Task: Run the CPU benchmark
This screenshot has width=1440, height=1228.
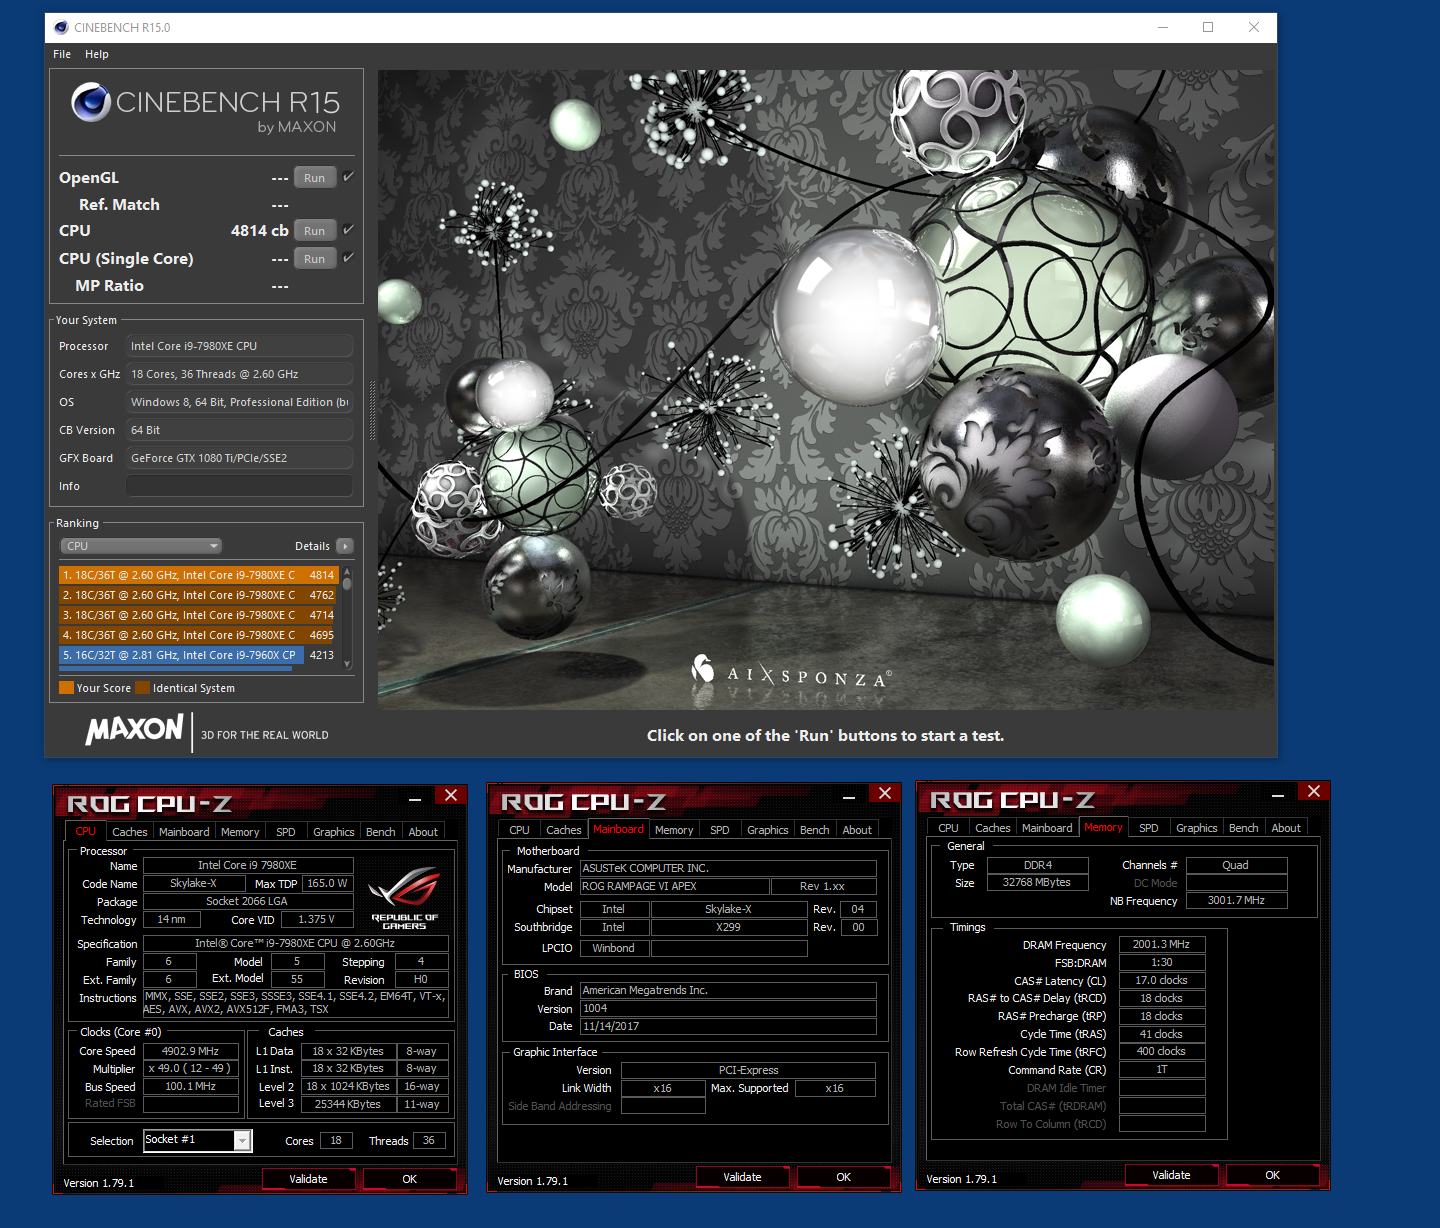Action: click(315, 231)
